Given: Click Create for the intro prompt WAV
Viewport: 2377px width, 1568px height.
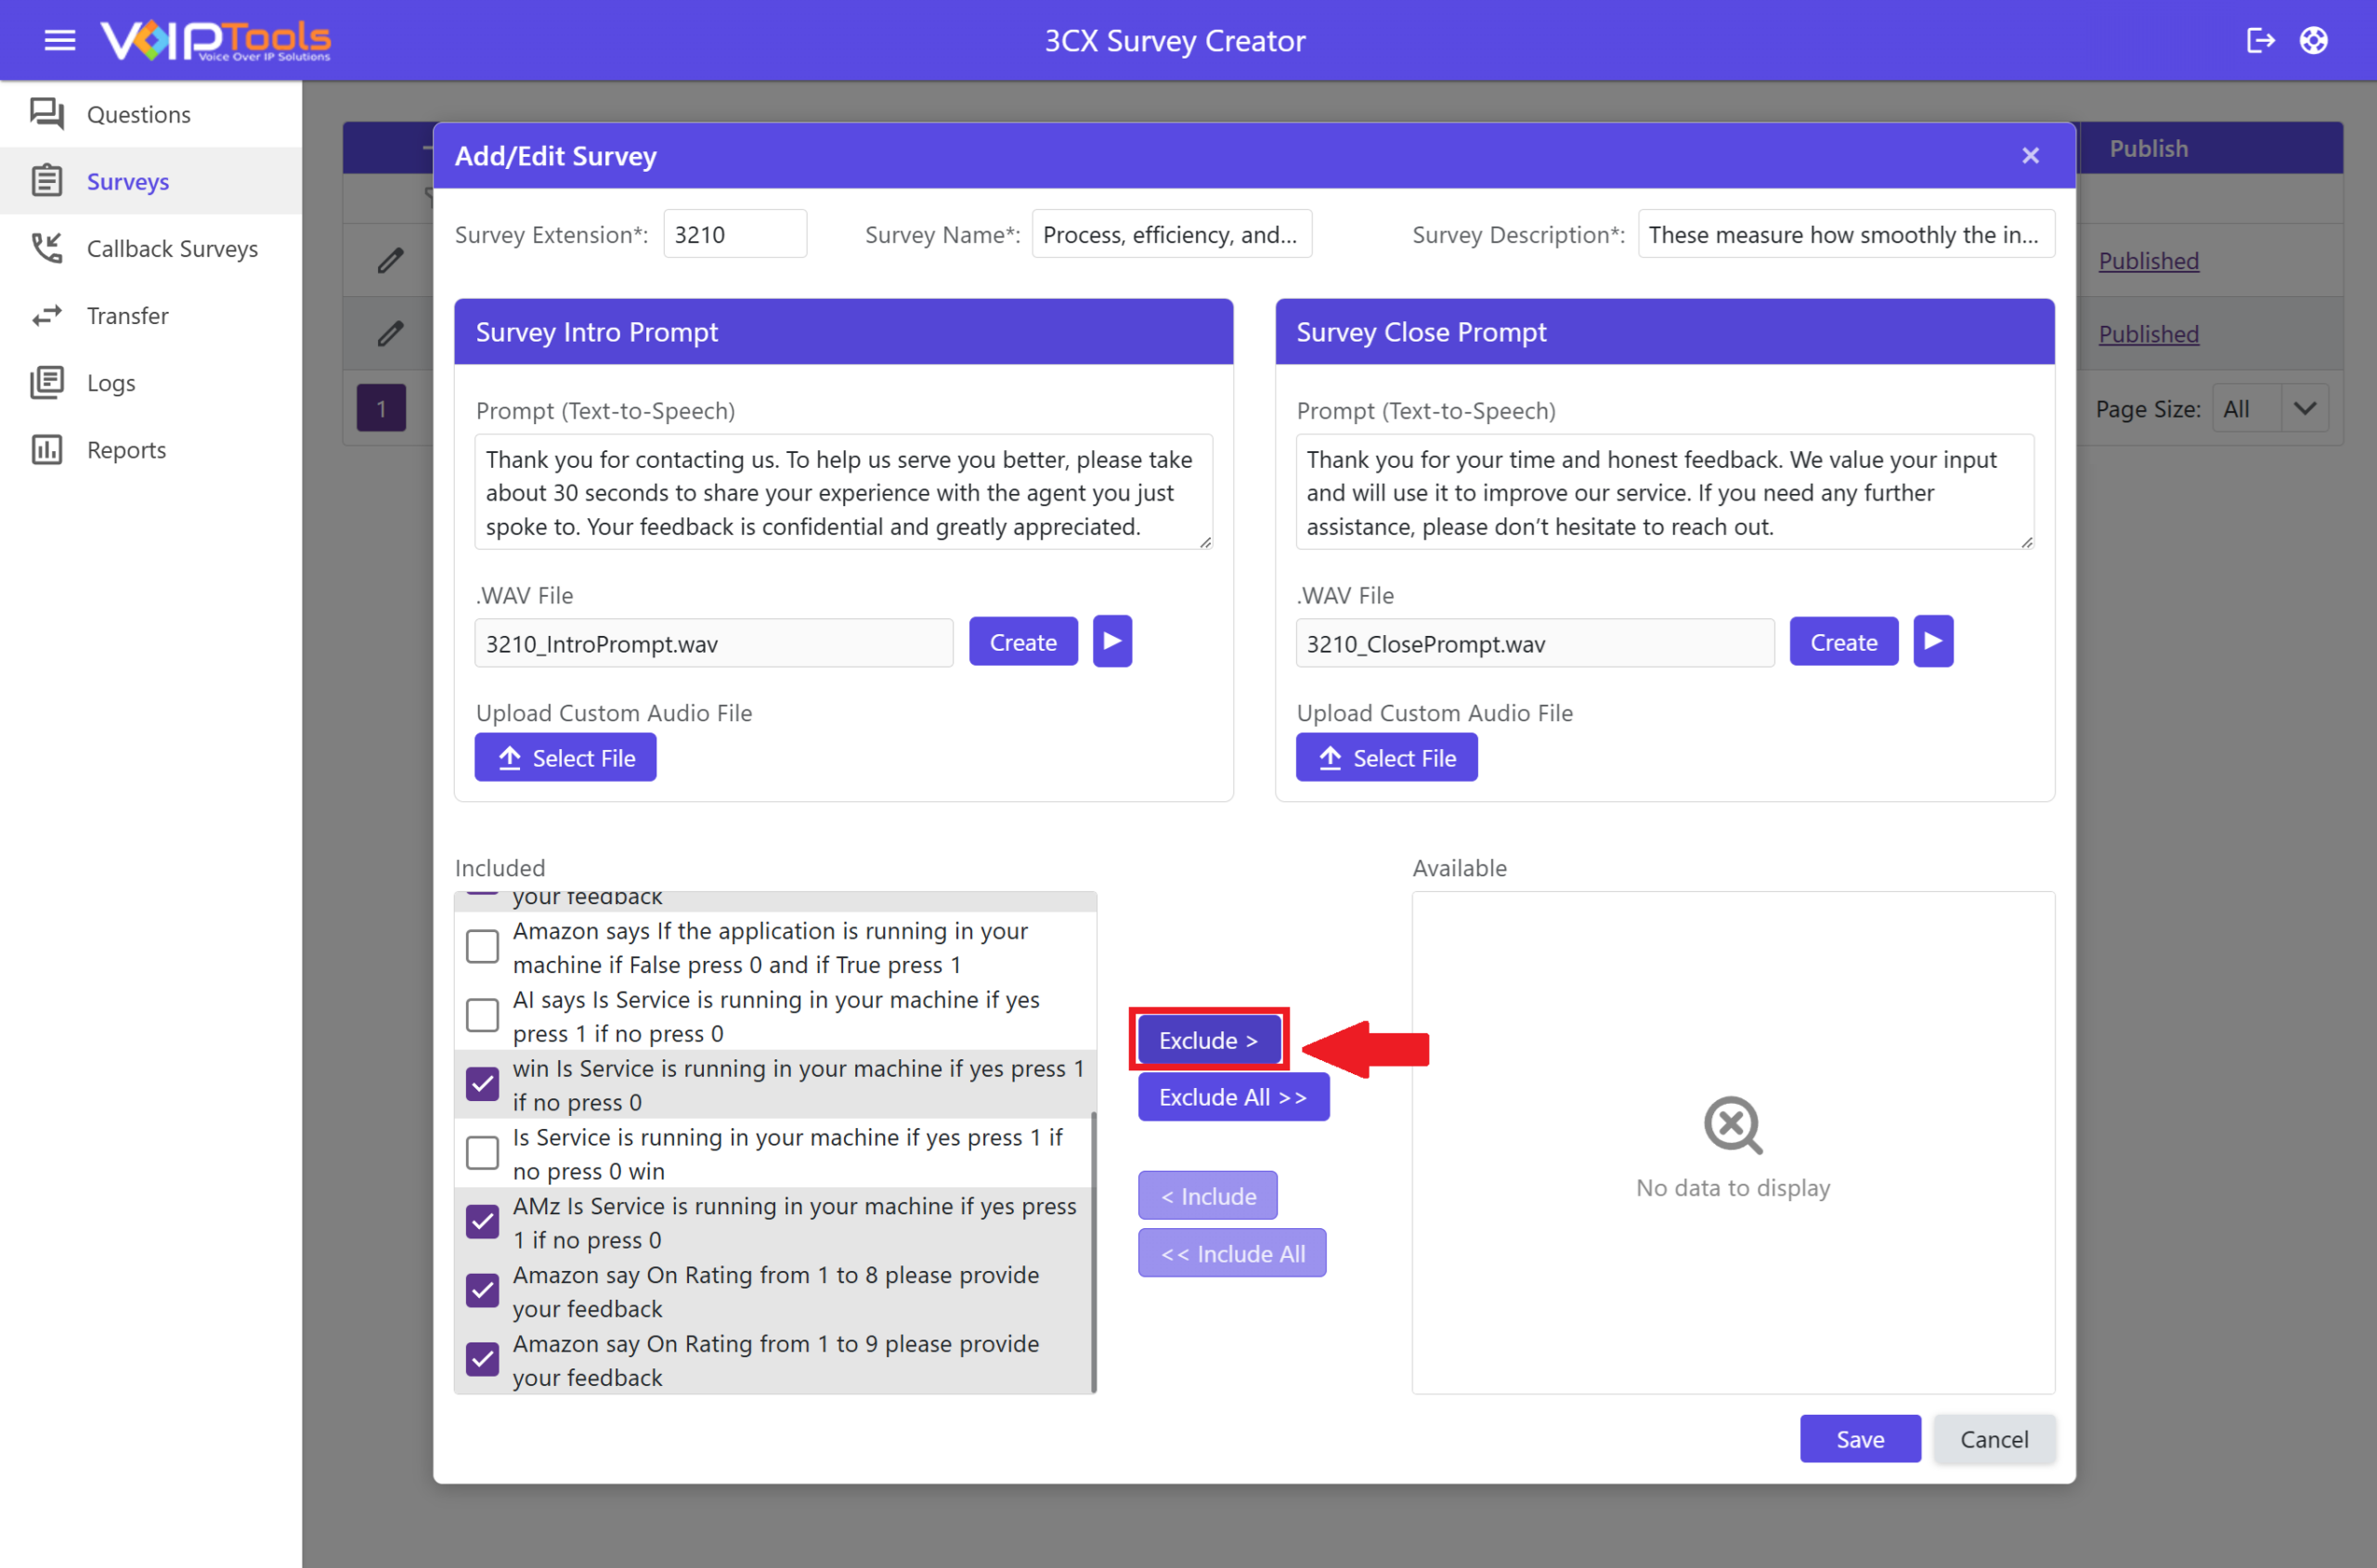Looking at the screenshot, I should click(1023, 641).
